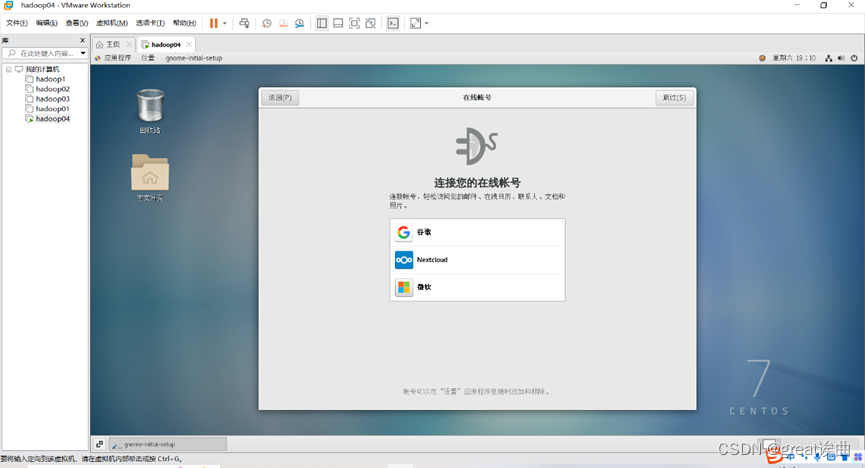Click the send Ctrl+Alt+Del toolbar icon
865x468 pixels.
coord(244,23)
